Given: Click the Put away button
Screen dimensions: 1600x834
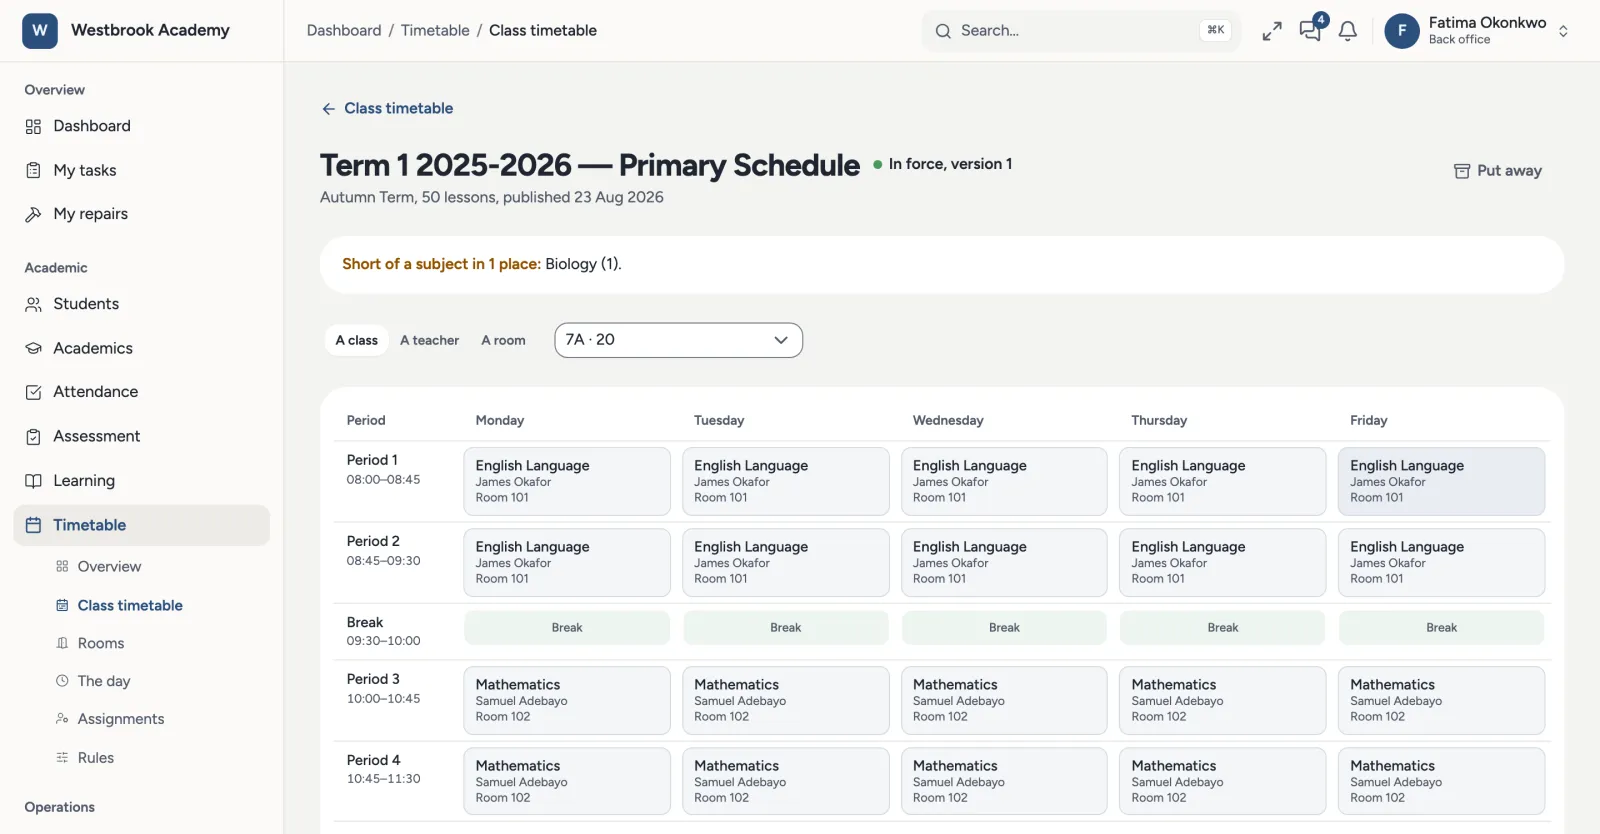Looking at the screenshot, I should [1497, 171].
